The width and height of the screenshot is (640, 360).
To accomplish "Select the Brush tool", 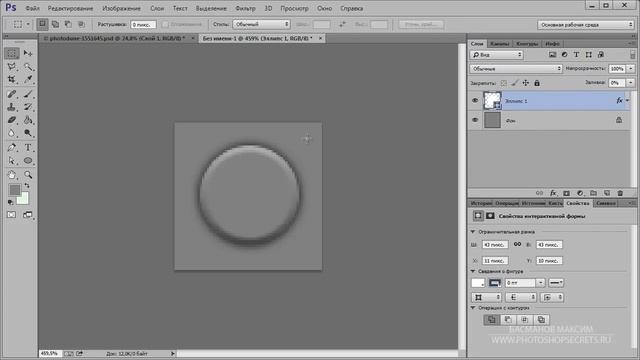I will [28, 94].
